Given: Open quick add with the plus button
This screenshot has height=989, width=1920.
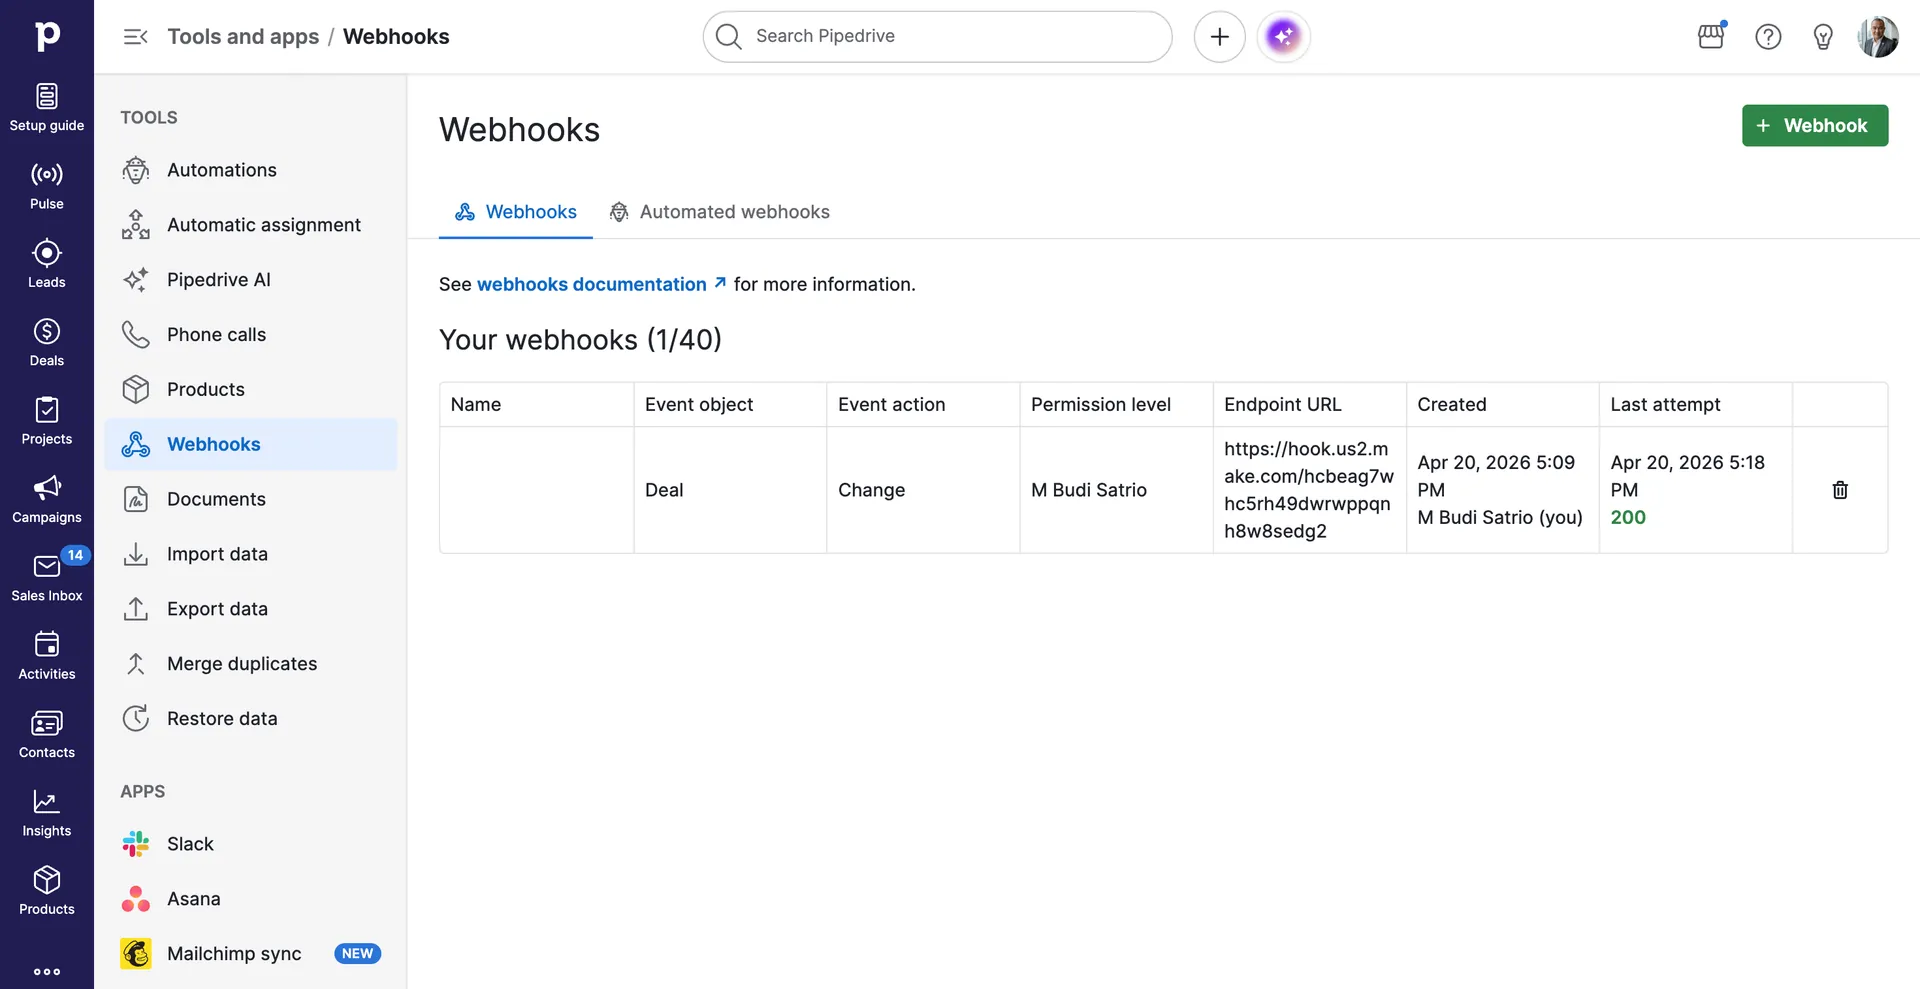Looking at the screenshot, I should tap(1219, 36).
